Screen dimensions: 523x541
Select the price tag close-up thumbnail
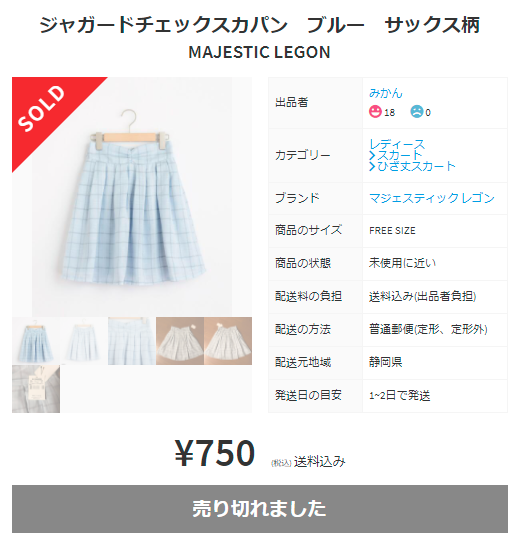pos(36,389)
